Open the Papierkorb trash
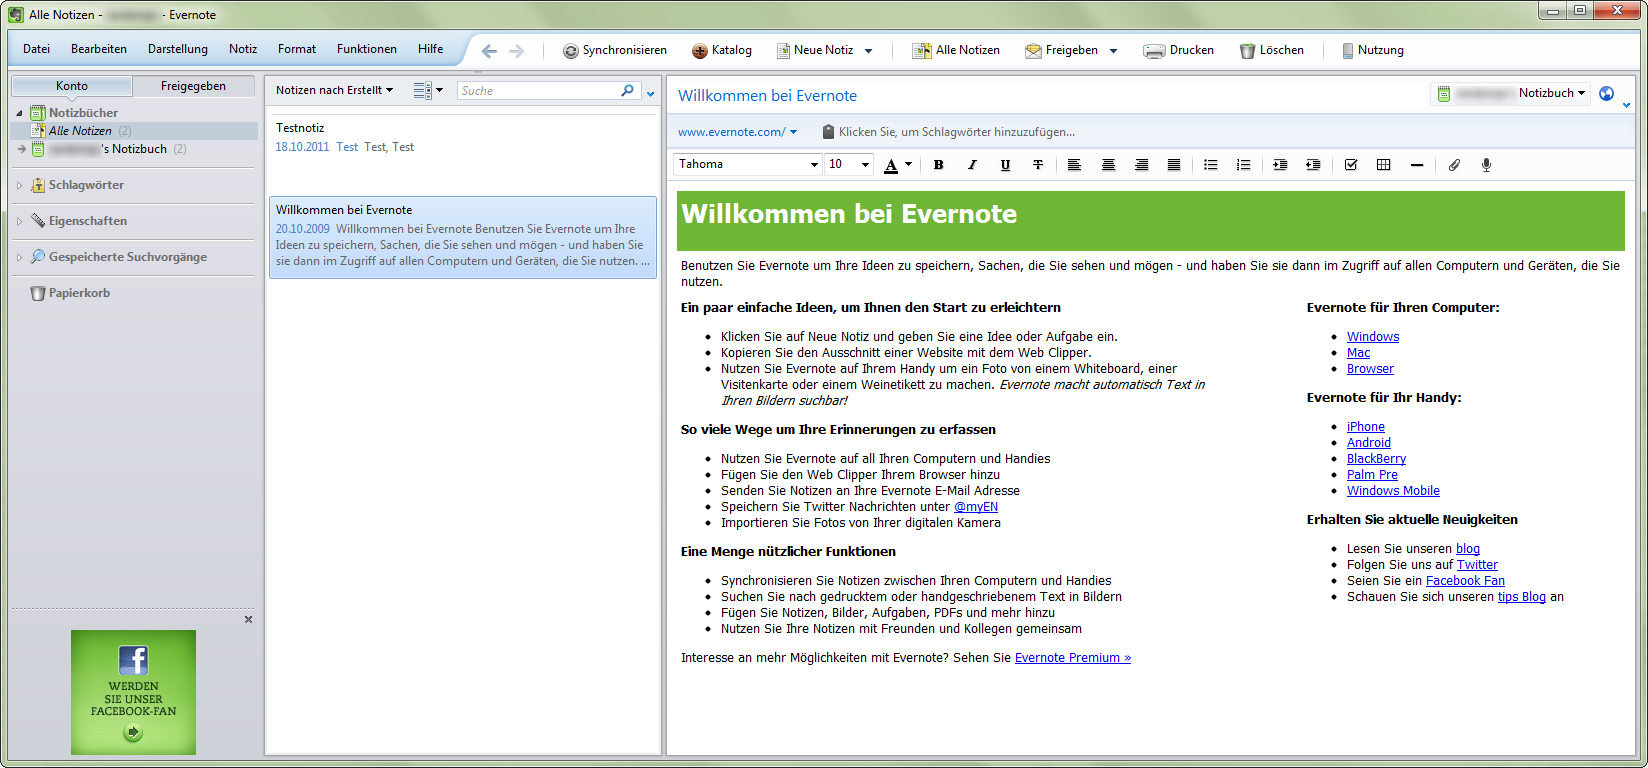This screenshot has height=768, width=1648. pos(70,293)
